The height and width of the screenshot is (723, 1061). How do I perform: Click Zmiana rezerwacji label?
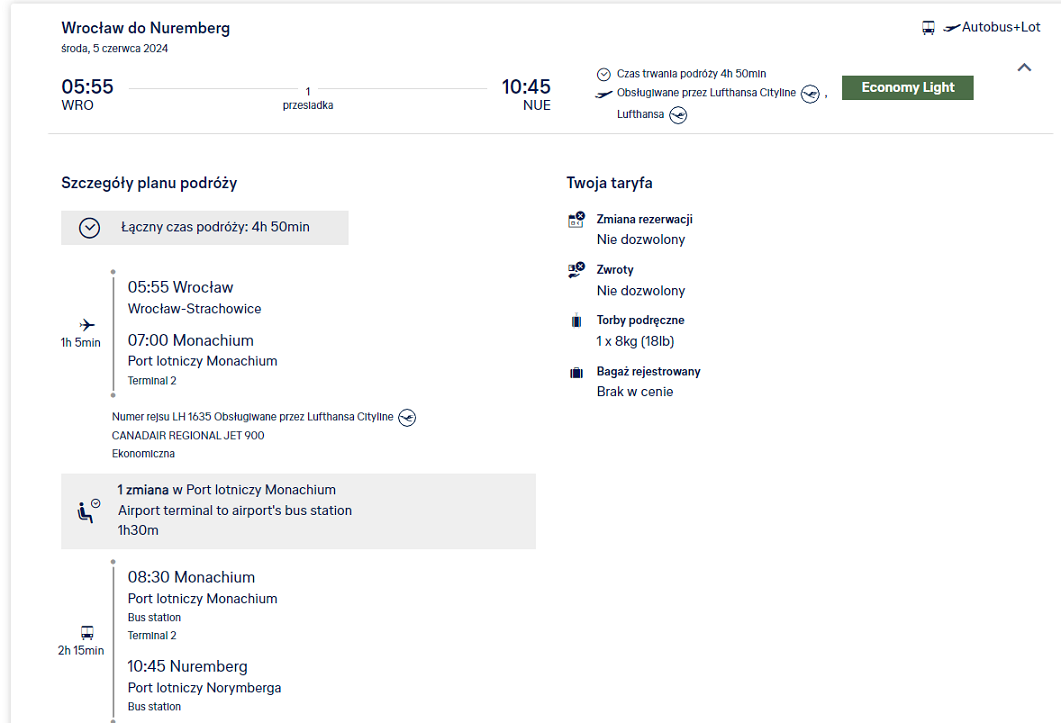tap(644, 219)
